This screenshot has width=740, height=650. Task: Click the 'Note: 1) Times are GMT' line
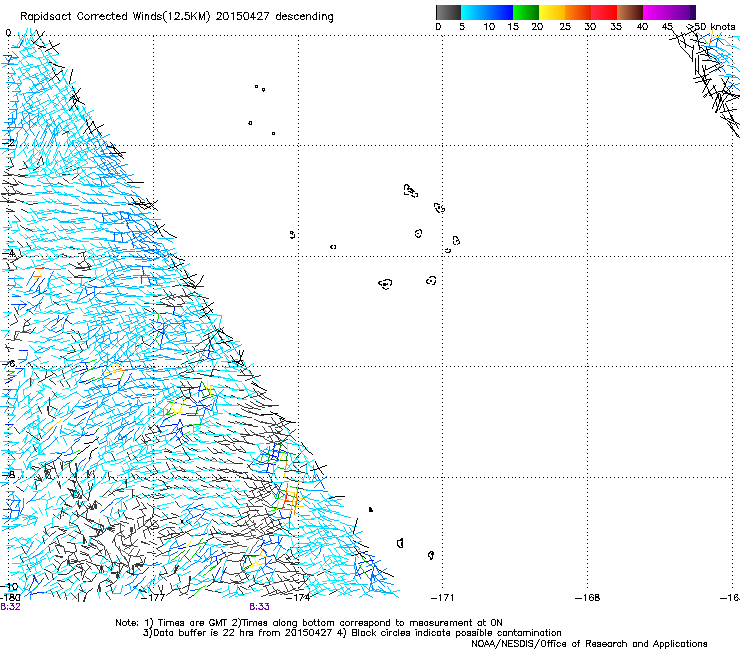309,623
